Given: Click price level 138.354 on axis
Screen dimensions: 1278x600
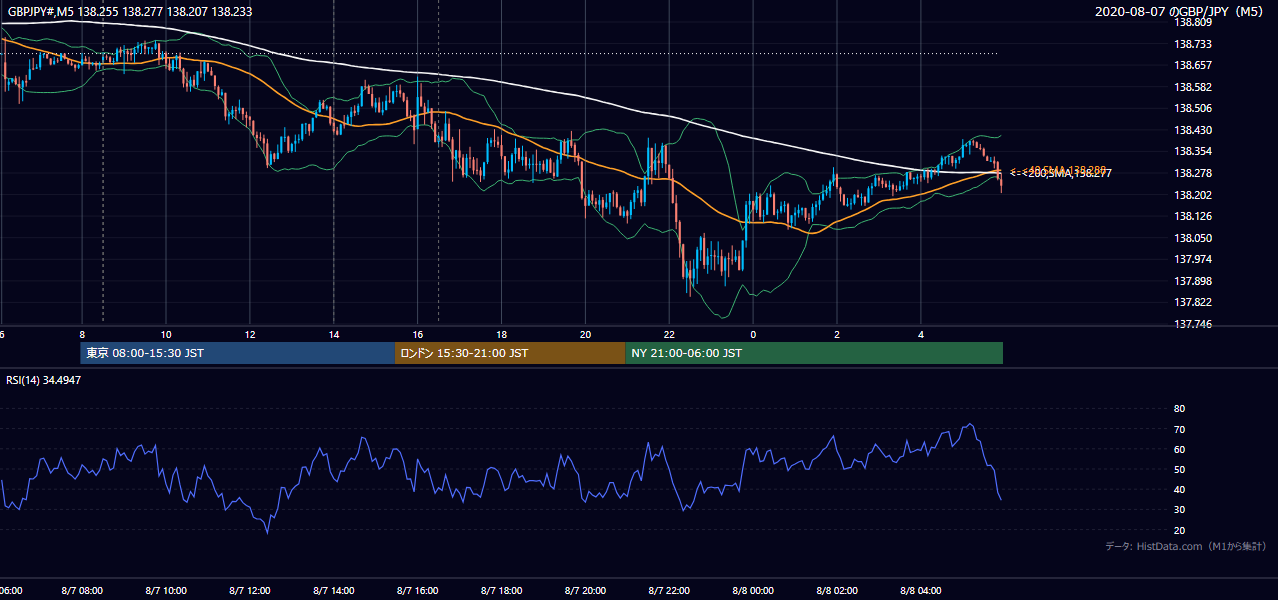Looking at the screenshot, I should (1194, 151).
